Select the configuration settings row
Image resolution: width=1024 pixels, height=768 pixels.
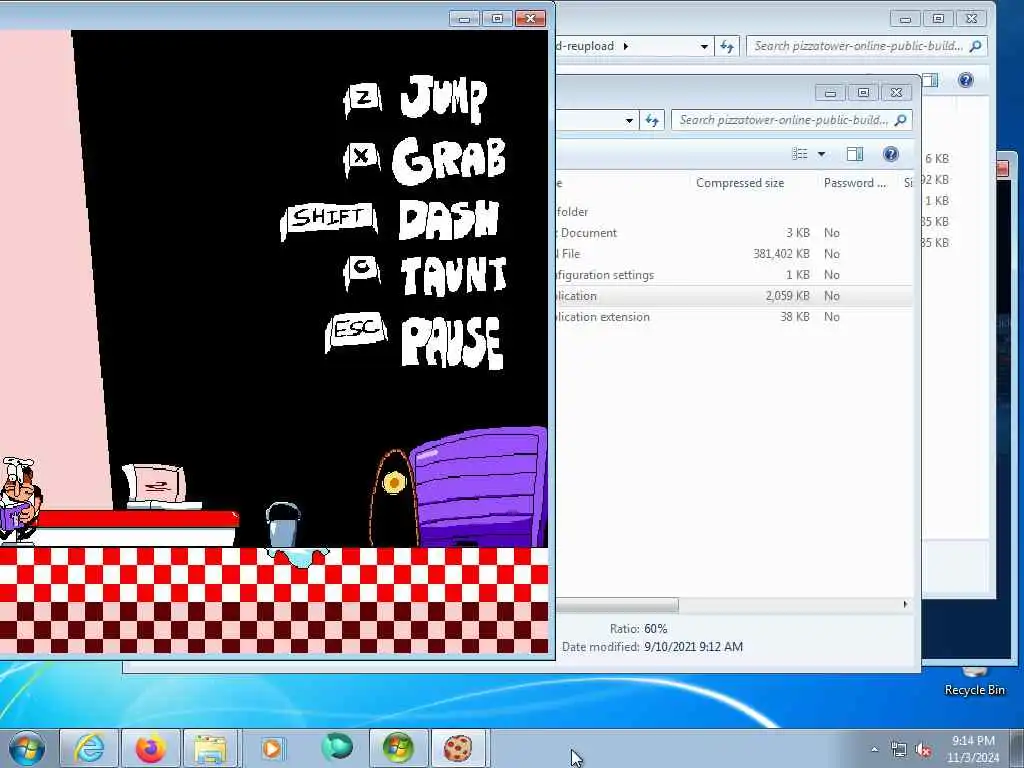[735, 274]
